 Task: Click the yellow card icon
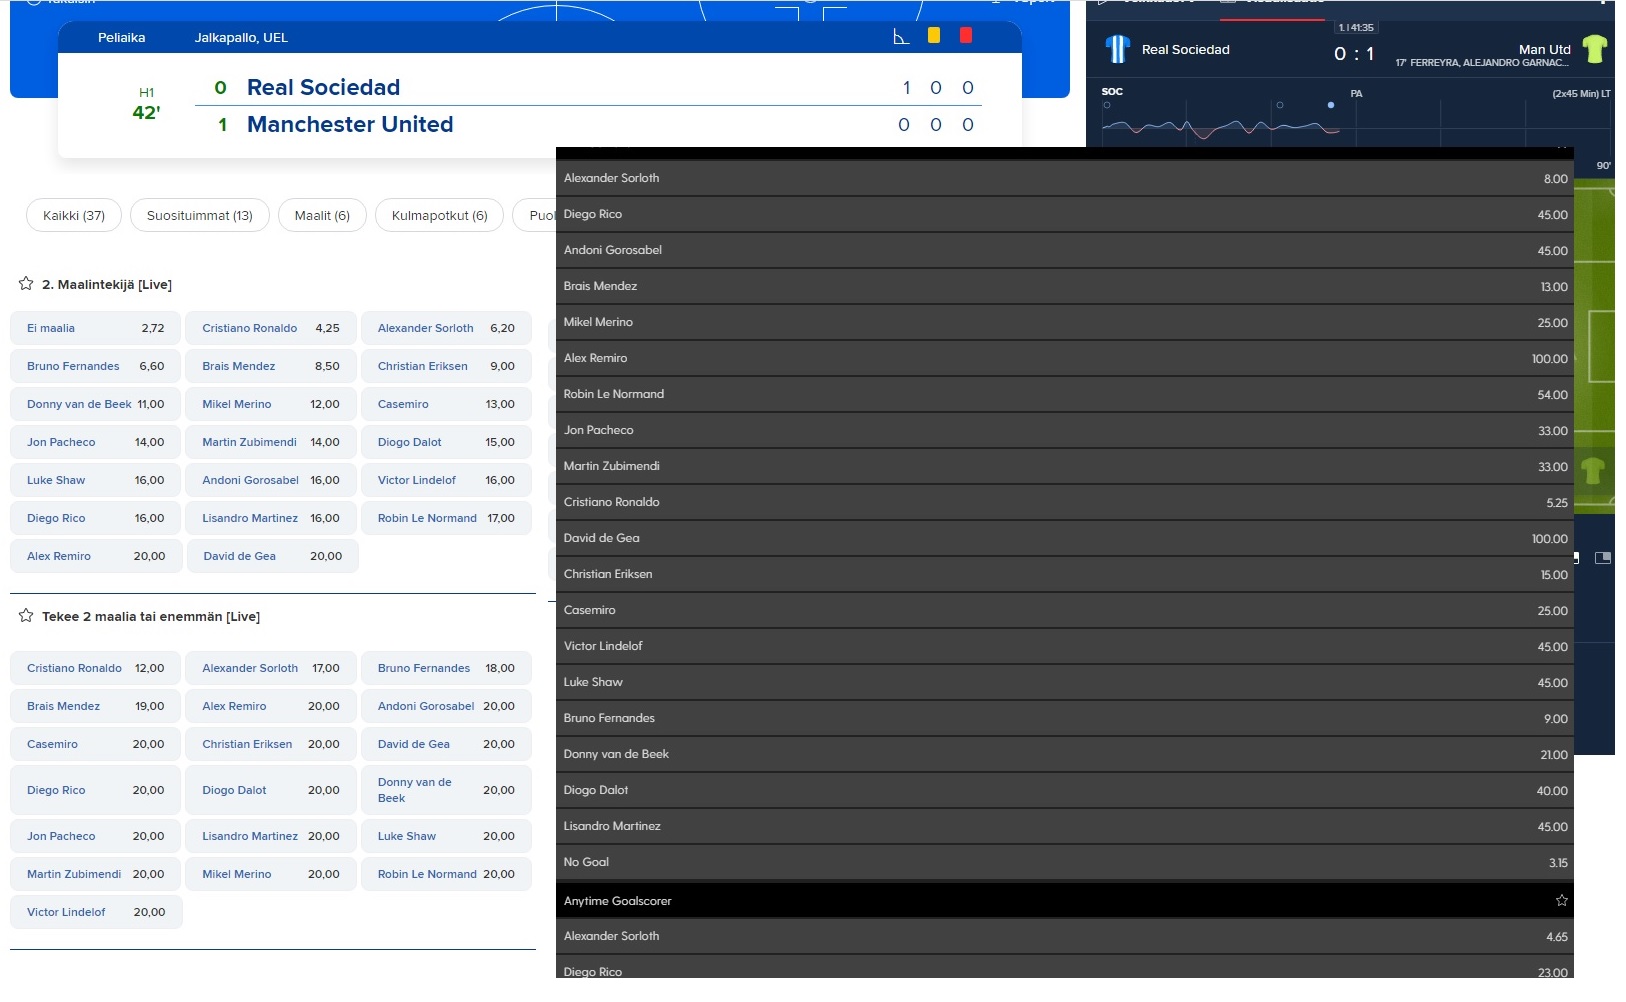(x=934, y=36)
